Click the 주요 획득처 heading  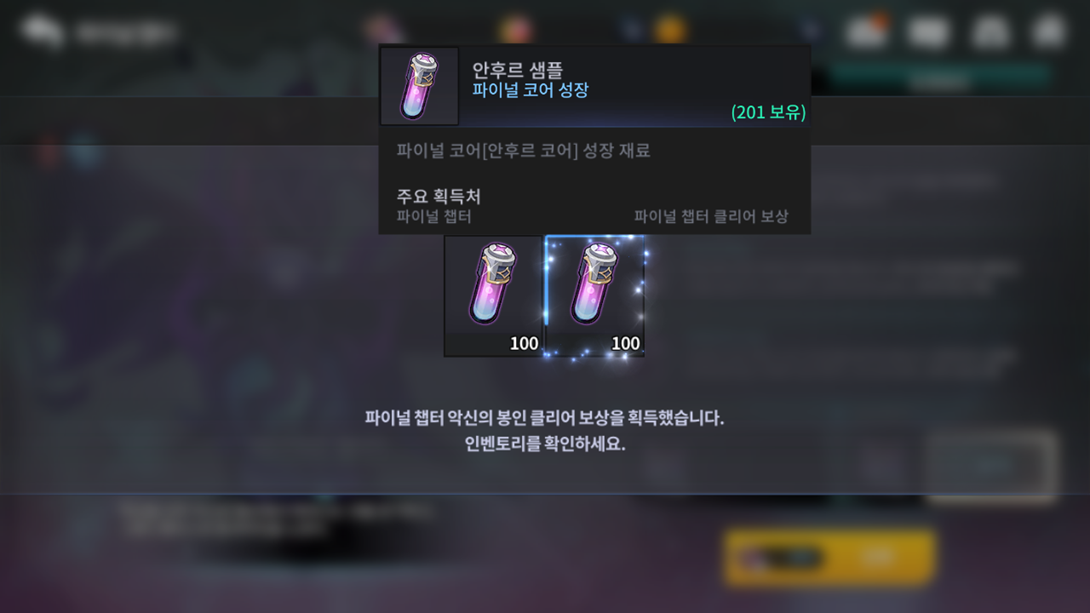tap(439, 196)
